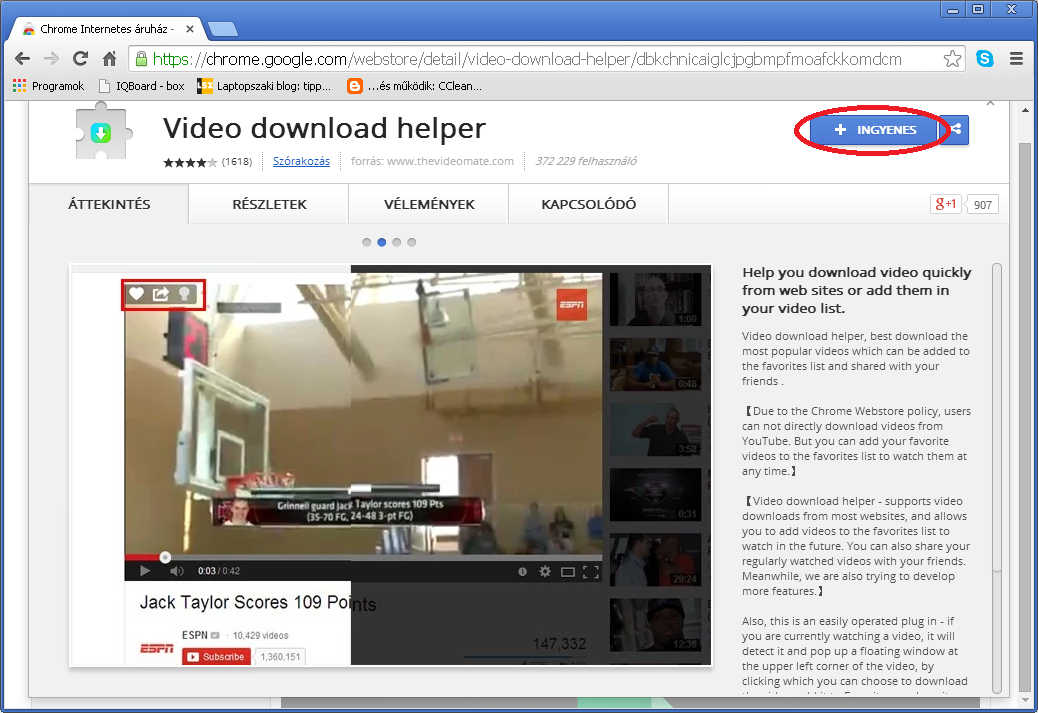Click the extension puzzle piece icon

pyautogui.click(x=101, y=132)
